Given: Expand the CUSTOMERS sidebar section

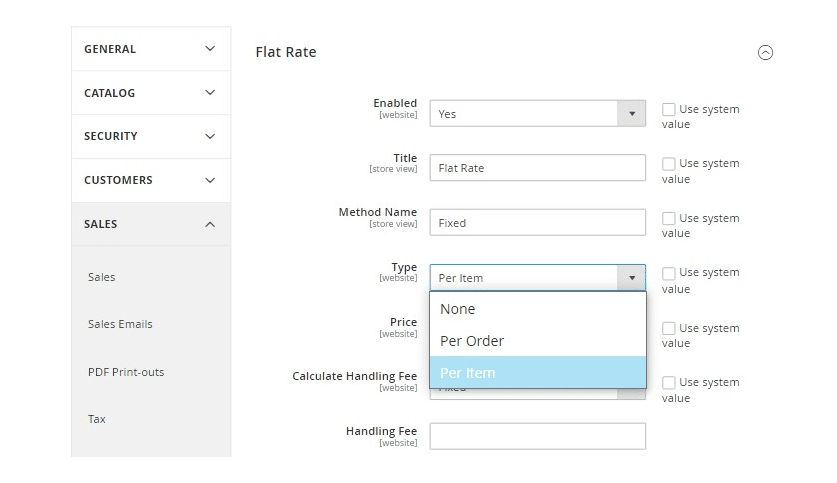Looking at the screenshot, I should pos(151,180).
